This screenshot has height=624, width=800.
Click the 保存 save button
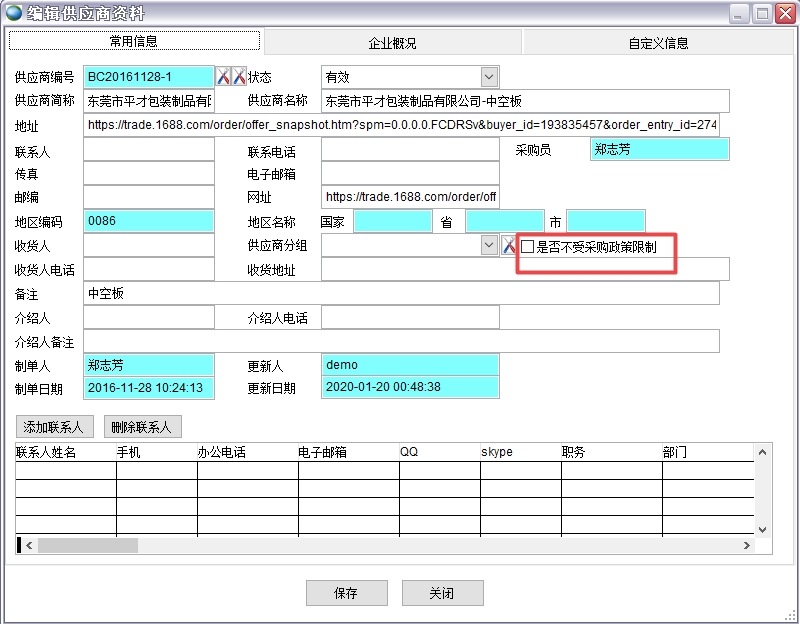[x=346, y=592]
